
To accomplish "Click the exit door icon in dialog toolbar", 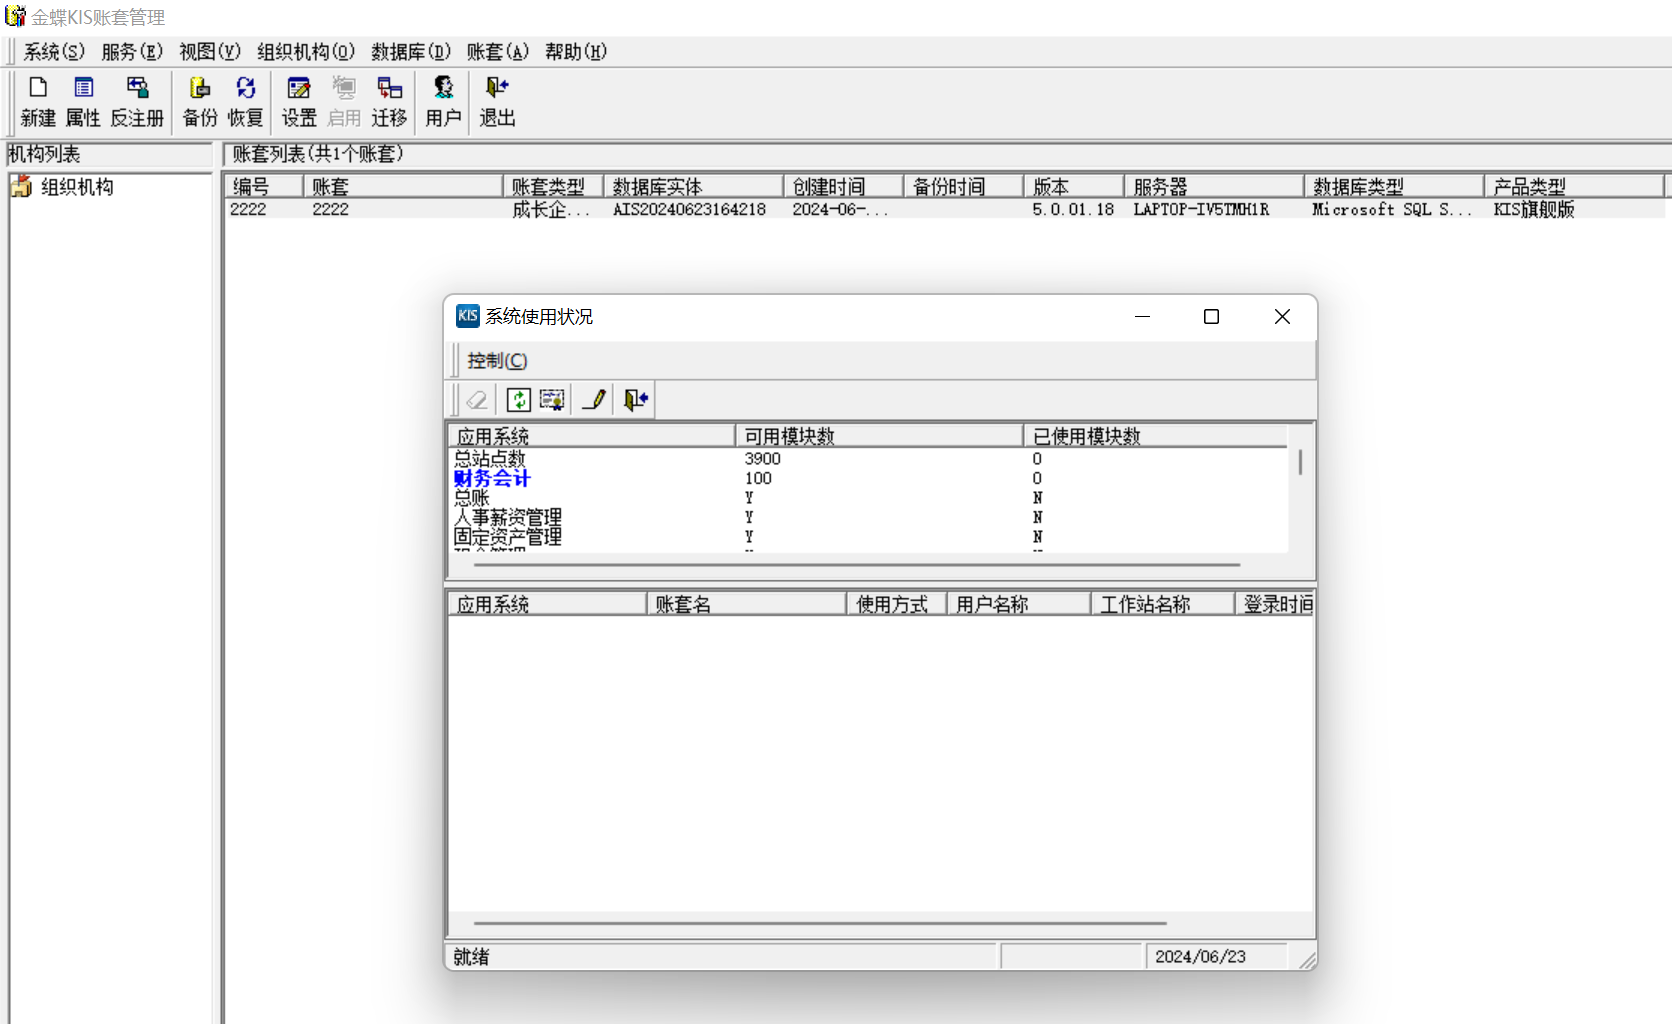I will pyautogui.click(x=636, y=400).
